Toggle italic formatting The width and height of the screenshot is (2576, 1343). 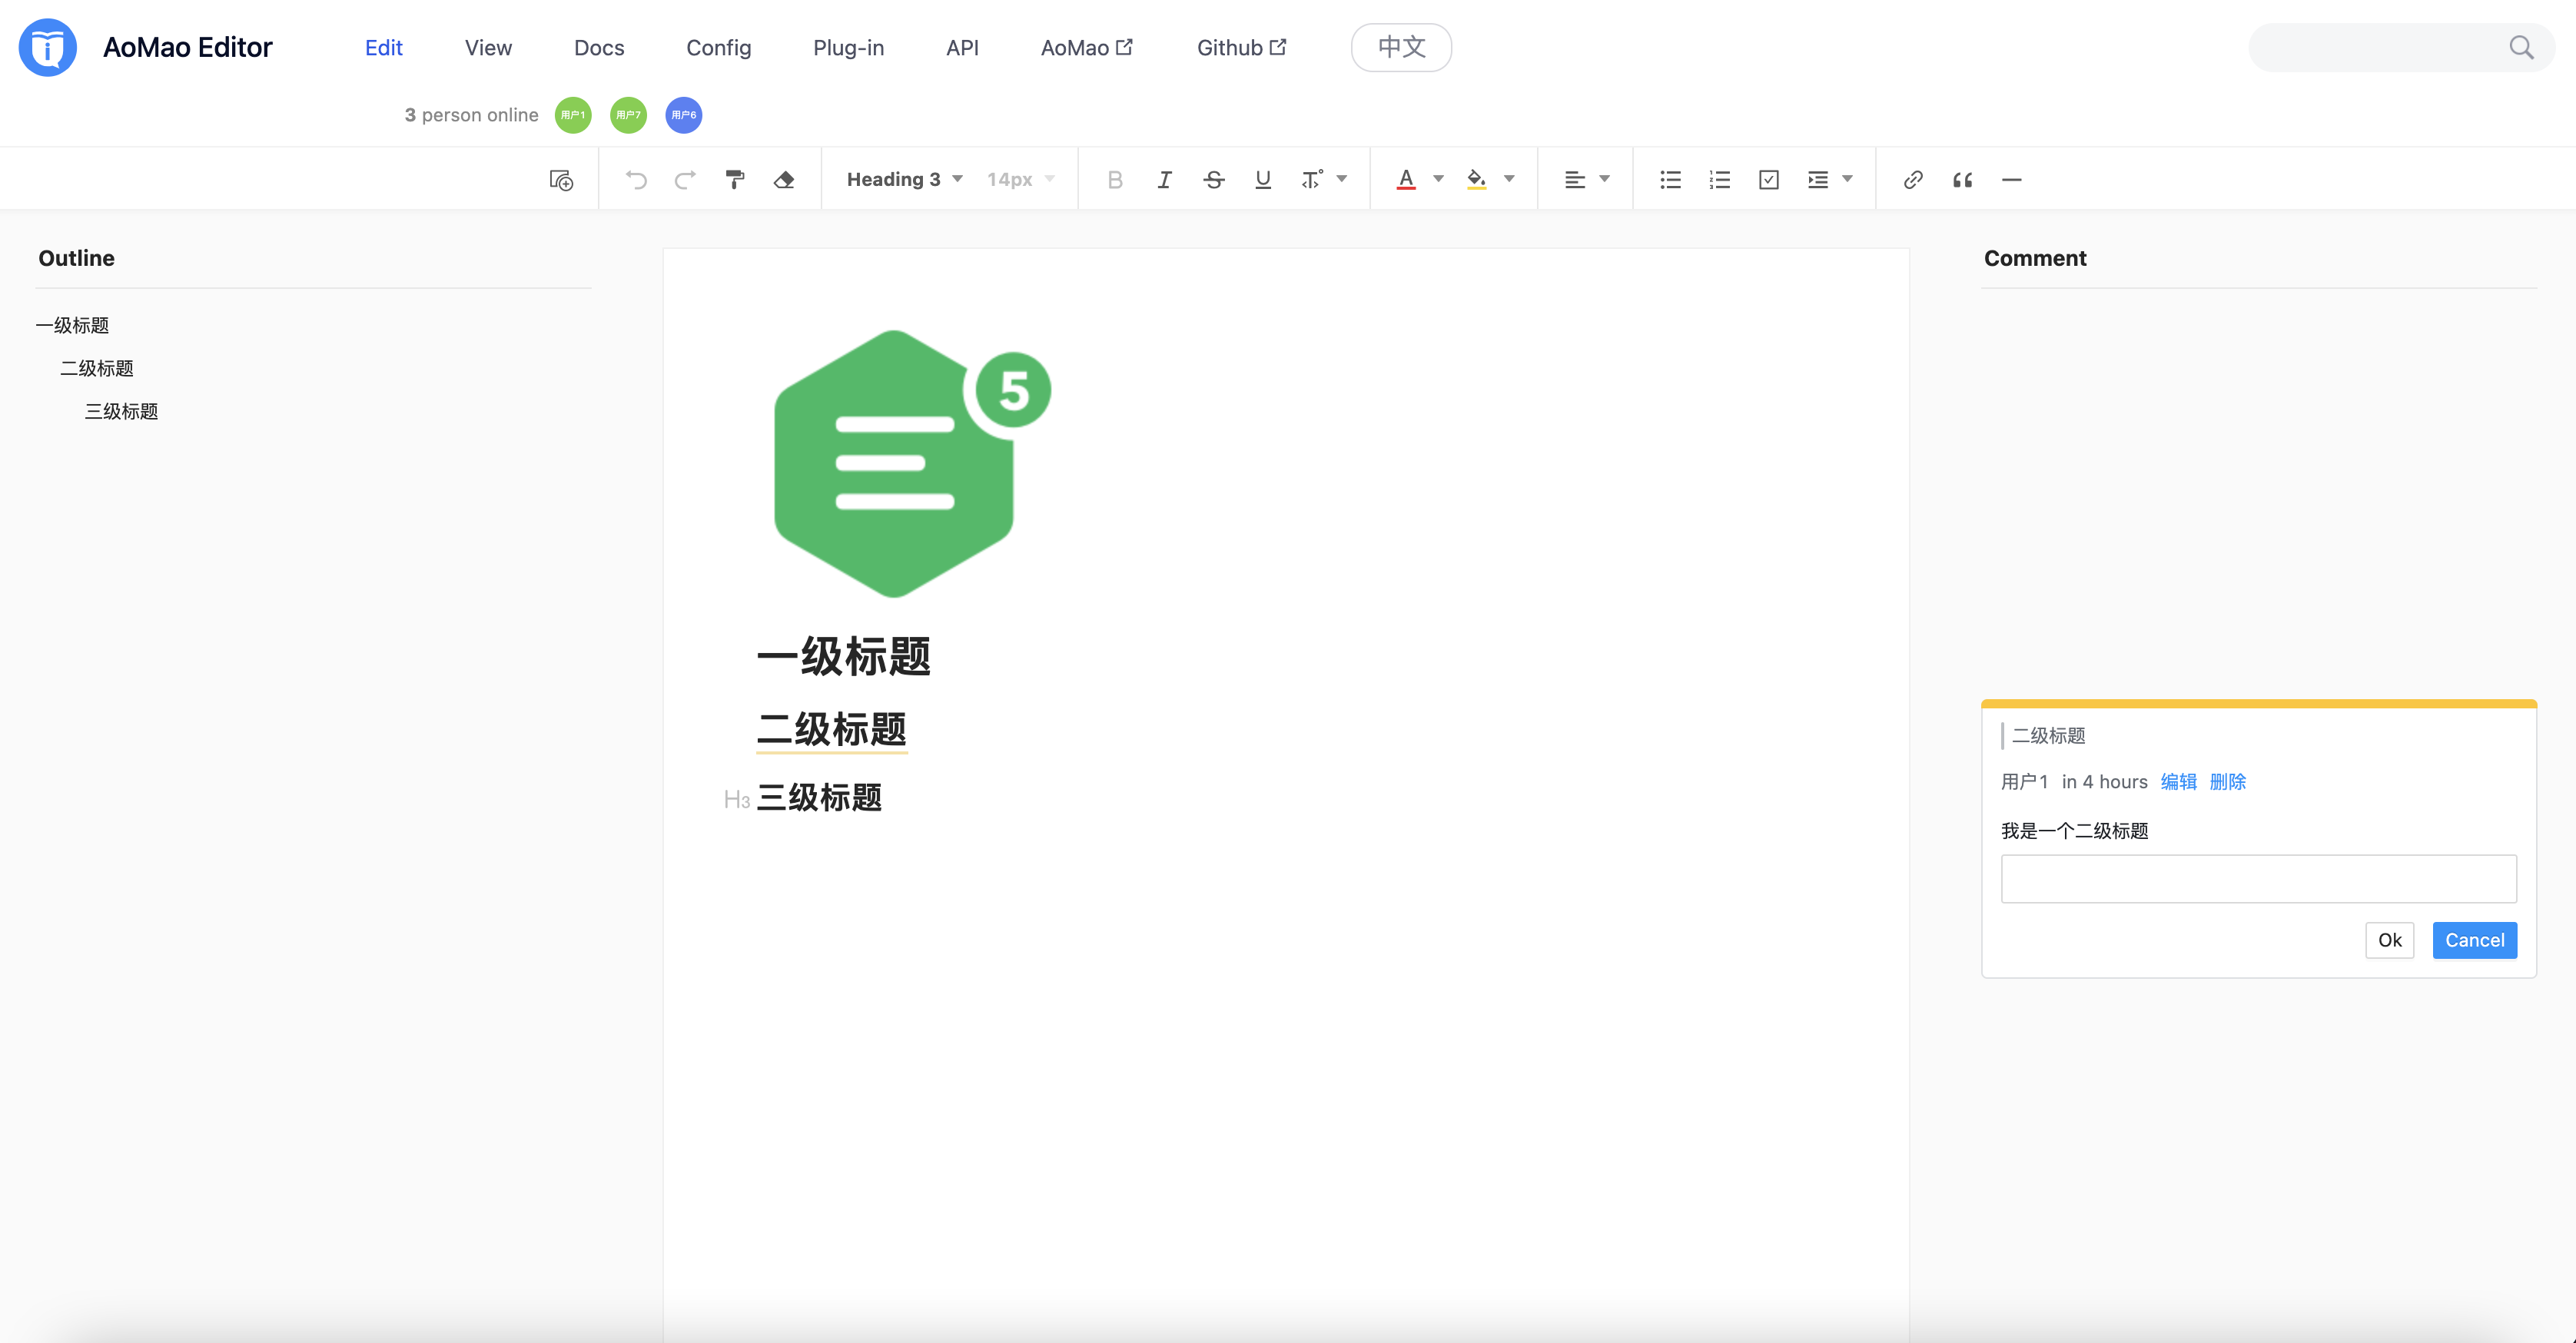[1164, 180]
